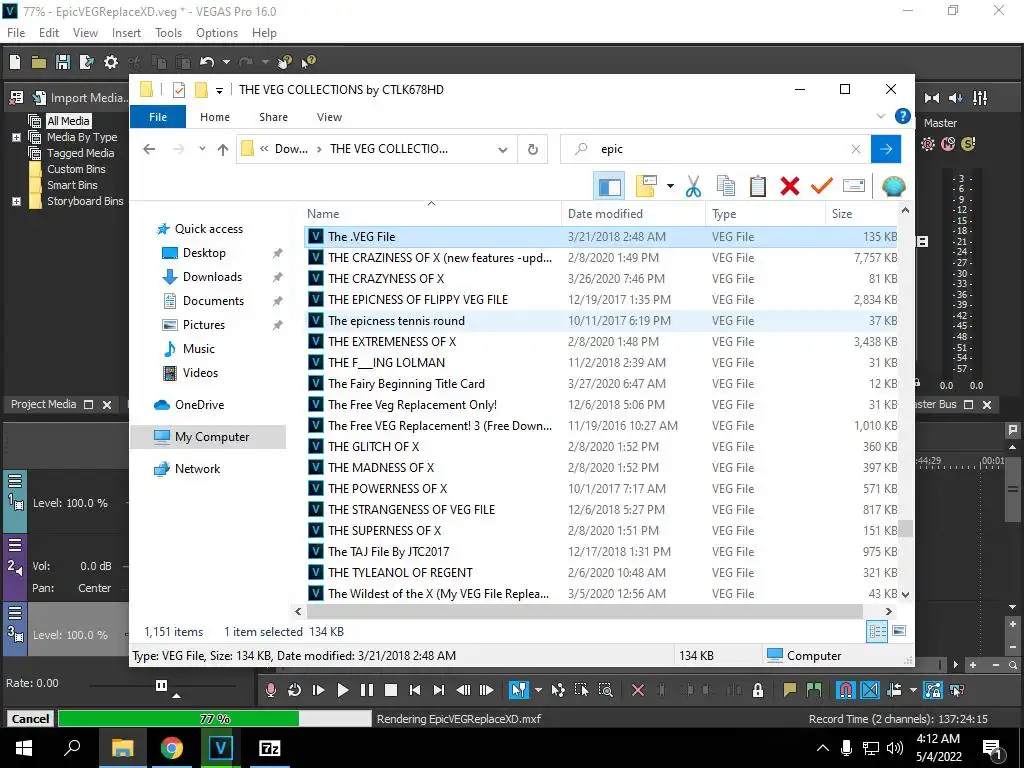Toggle the Auto Ripple icon
Screen dimensions: 1024x768
pos(895,690)
